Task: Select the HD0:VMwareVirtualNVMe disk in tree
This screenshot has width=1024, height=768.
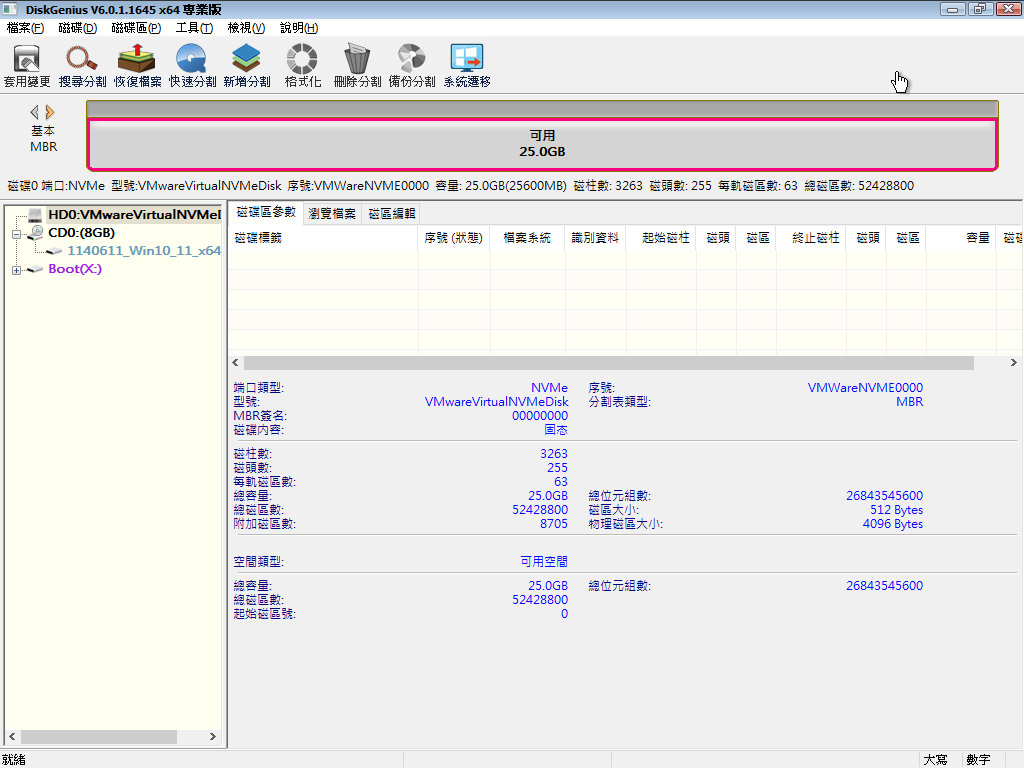Action: coord(133,215)
